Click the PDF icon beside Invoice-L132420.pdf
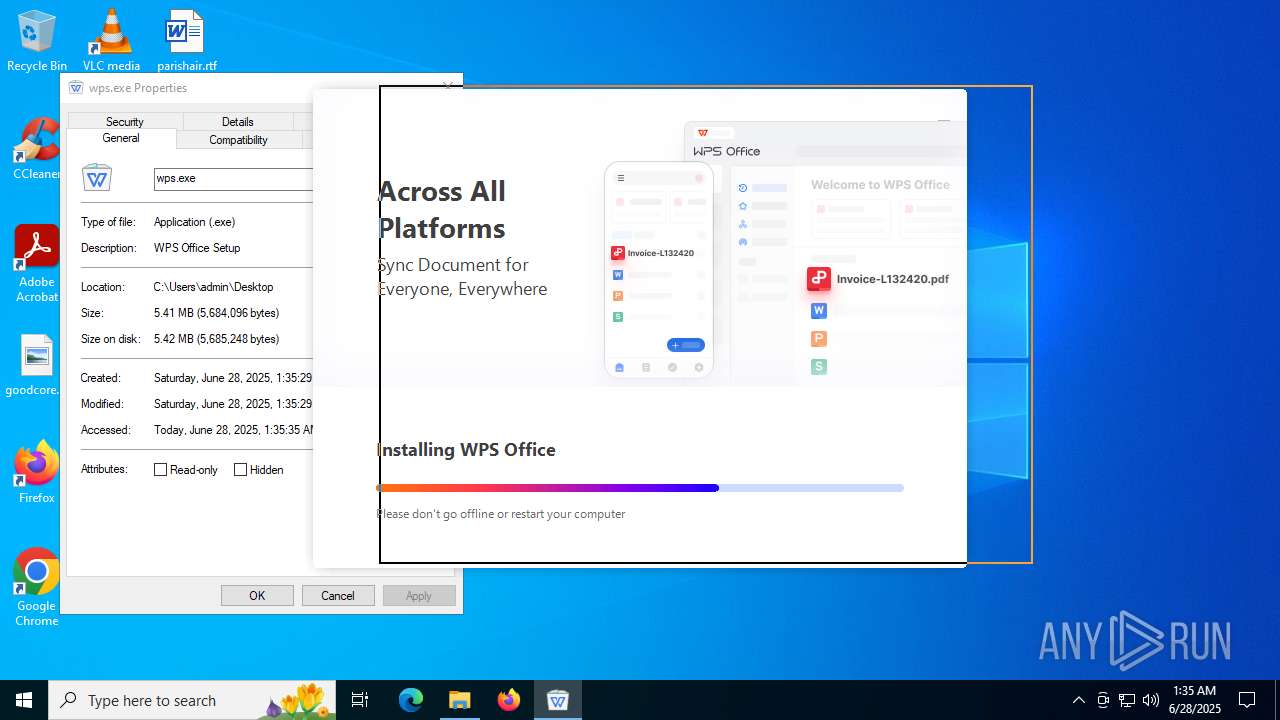This screenshot has height=720, width=1280. 819,279
